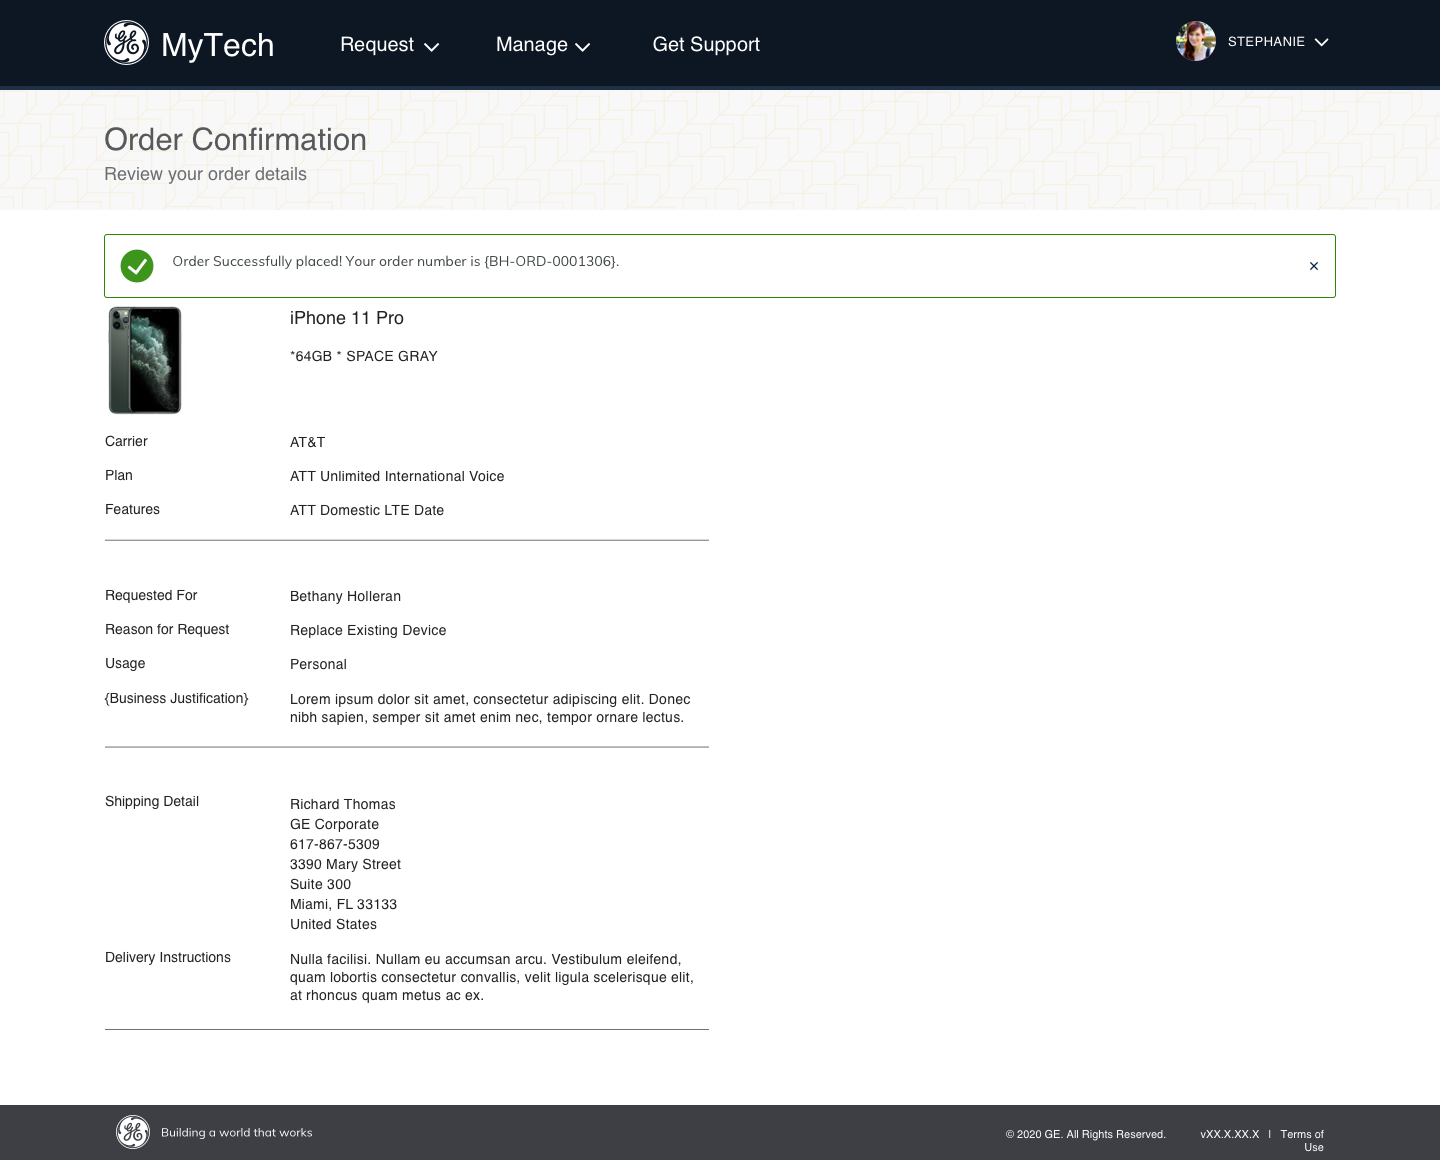The image size is (1440, 1160).
Task: Click the address 3390 Mary Street
Action: tap(345, 864)
